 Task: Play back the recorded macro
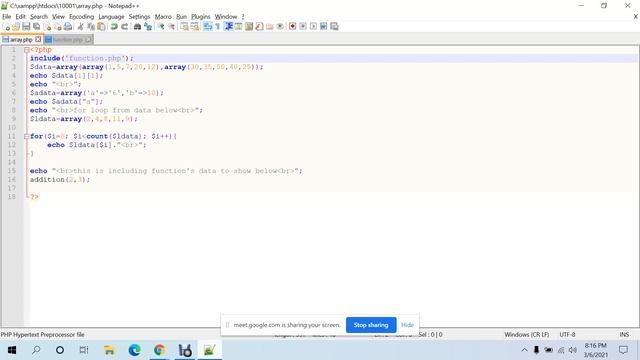[x=313, y=27]
